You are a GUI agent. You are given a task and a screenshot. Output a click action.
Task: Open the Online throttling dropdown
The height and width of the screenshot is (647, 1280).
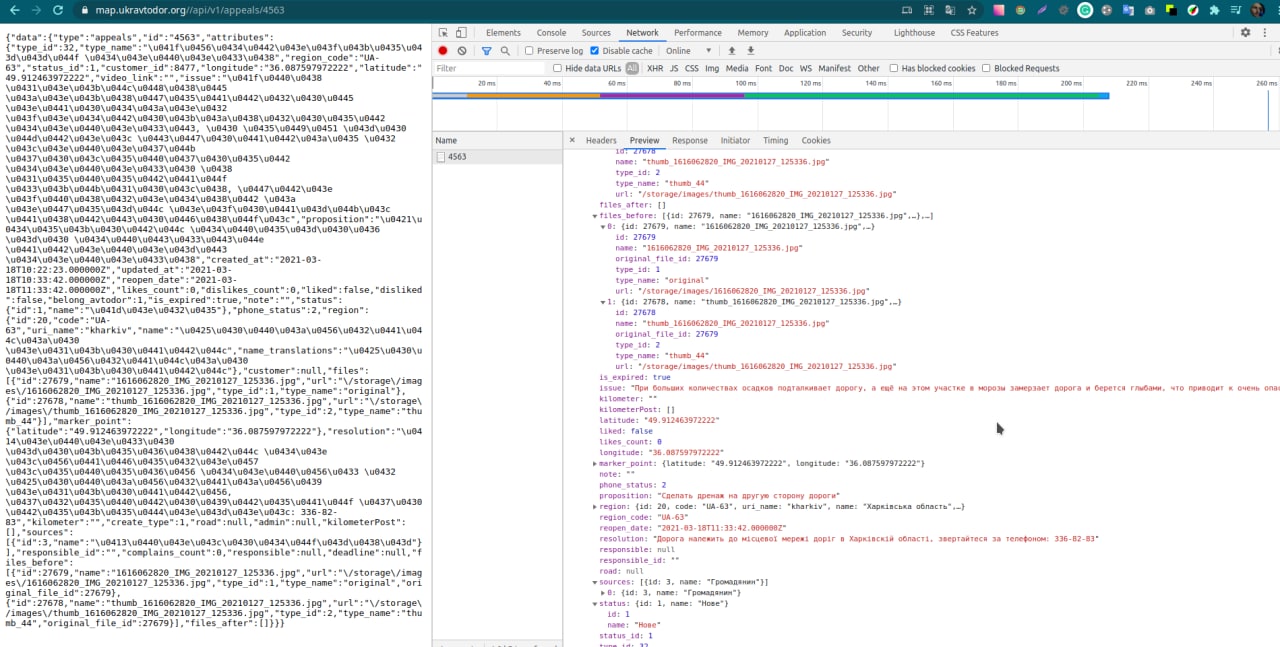coord(688,51)
